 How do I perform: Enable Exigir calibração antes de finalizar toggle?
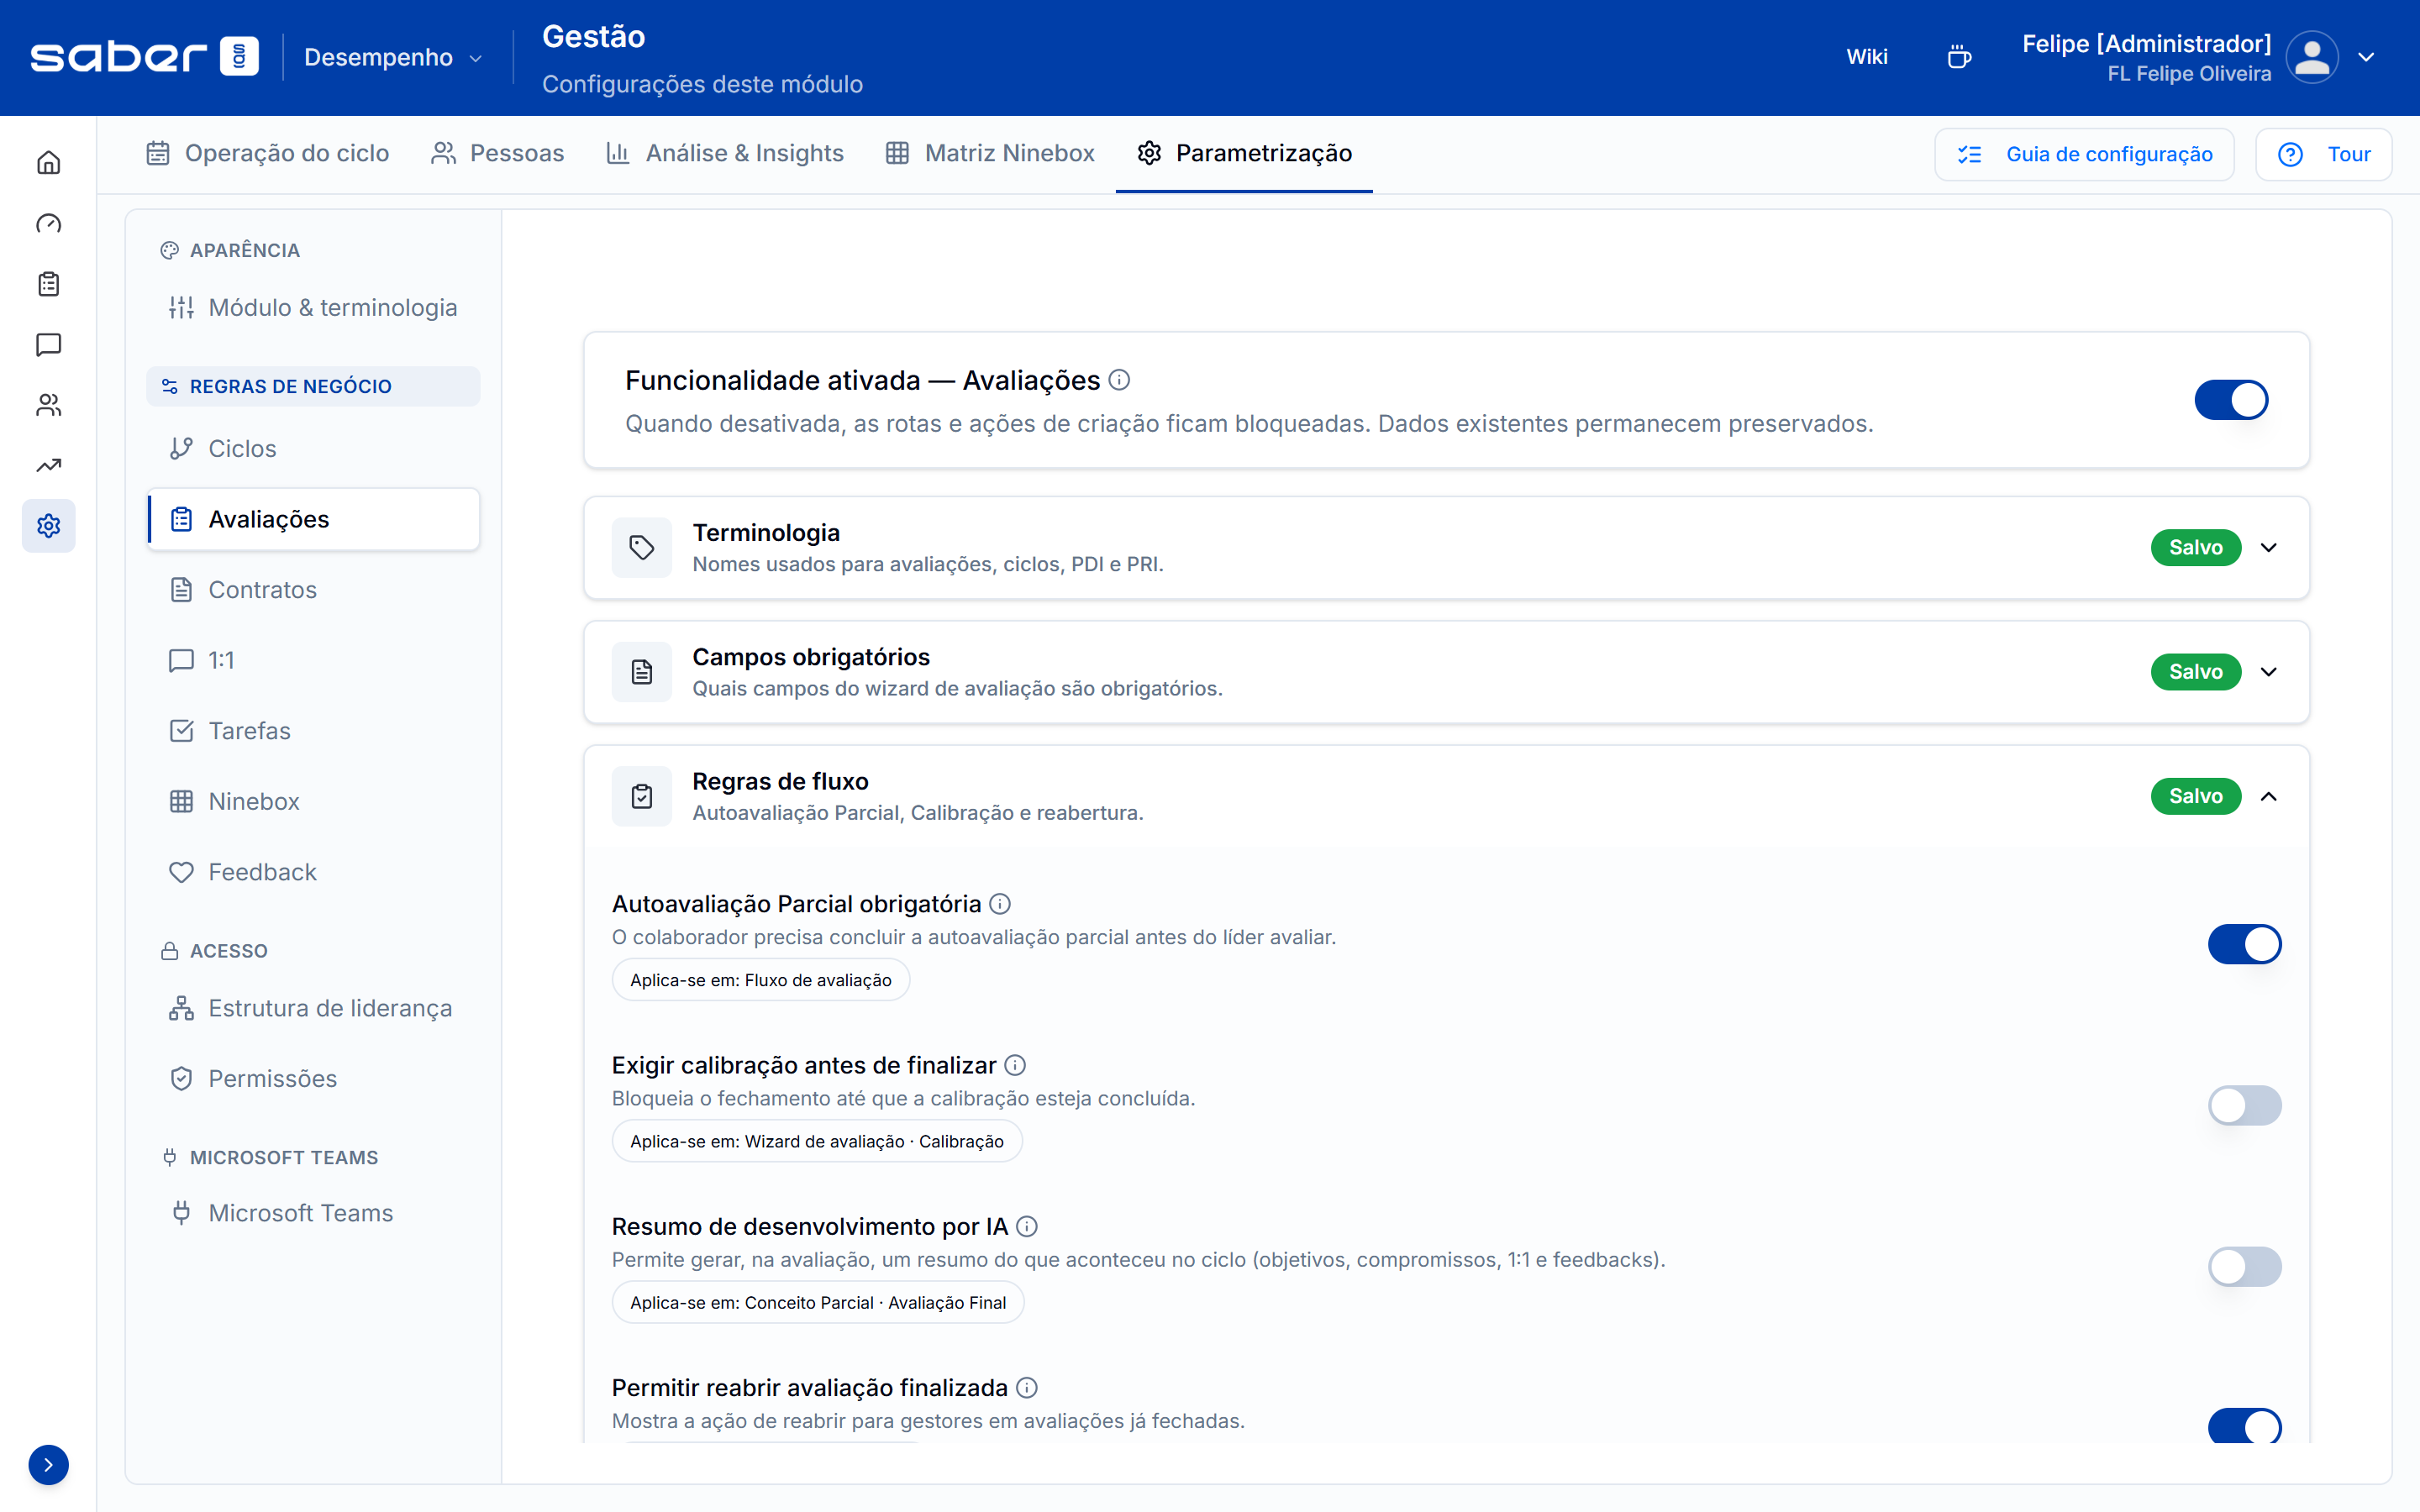pyautogui.click(x=2244, y=1105)
